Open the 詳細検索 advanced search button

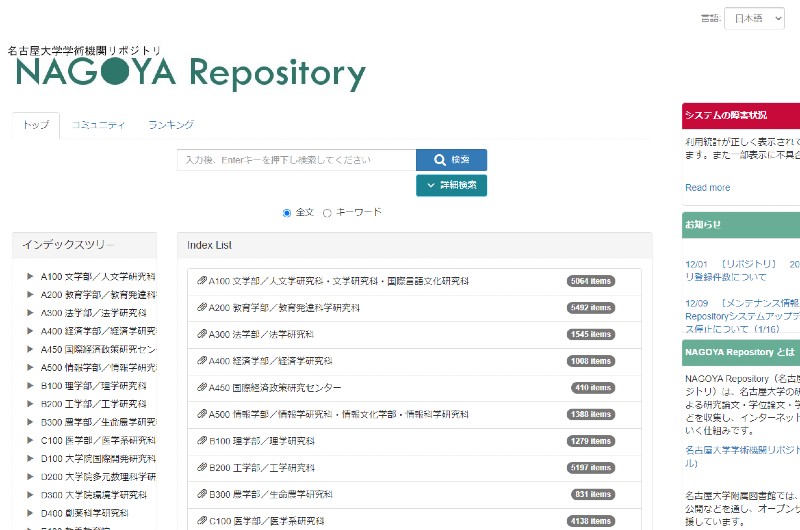click(x=451, y=185)
